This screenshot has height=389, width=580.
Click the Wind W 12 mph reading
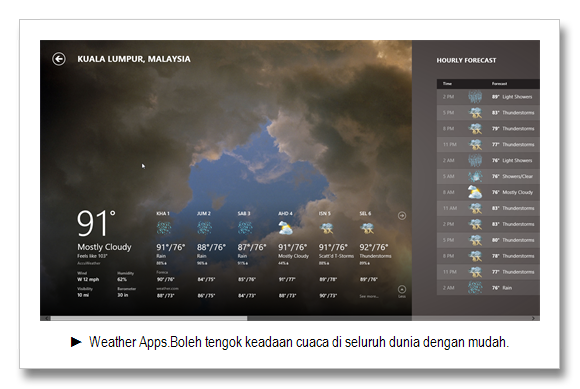88,277
